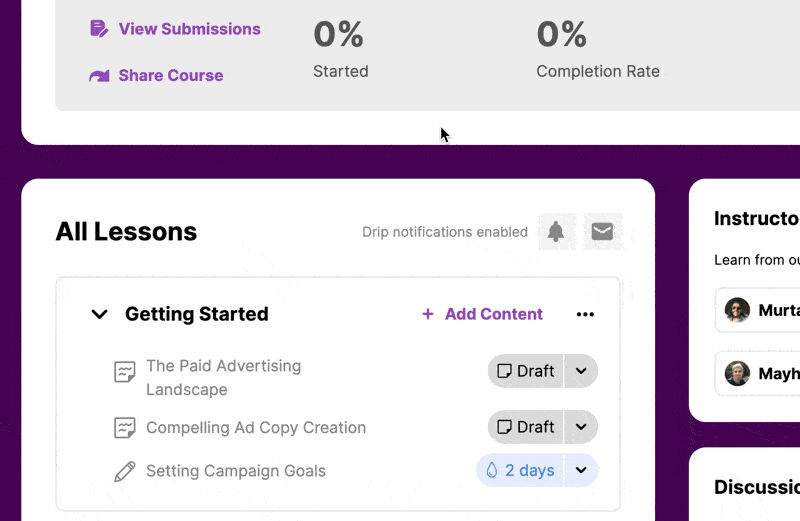Image resolution: width=800 pixels, height=521 pixels.
Task: Toggle the email envelope notification icon
Action: click(602, 232)
